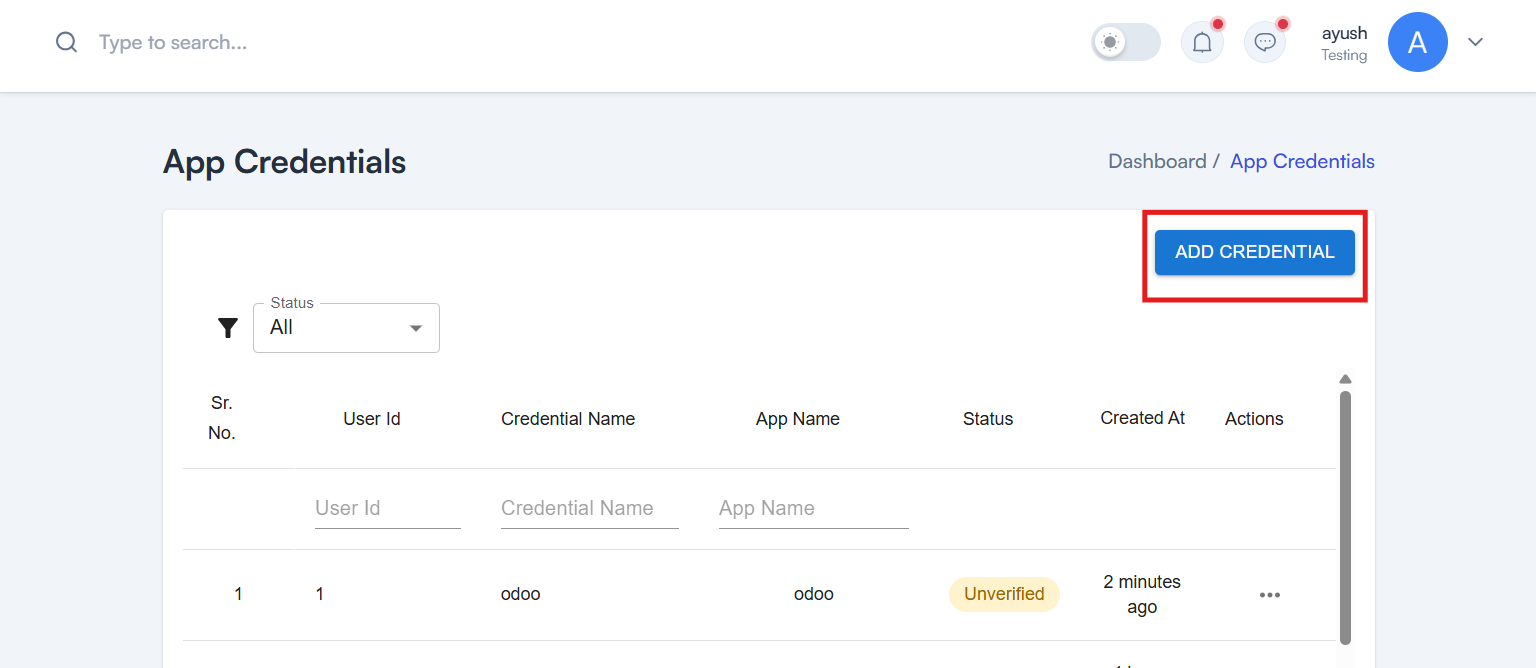Click the filter funnel icon

point(228,328)
